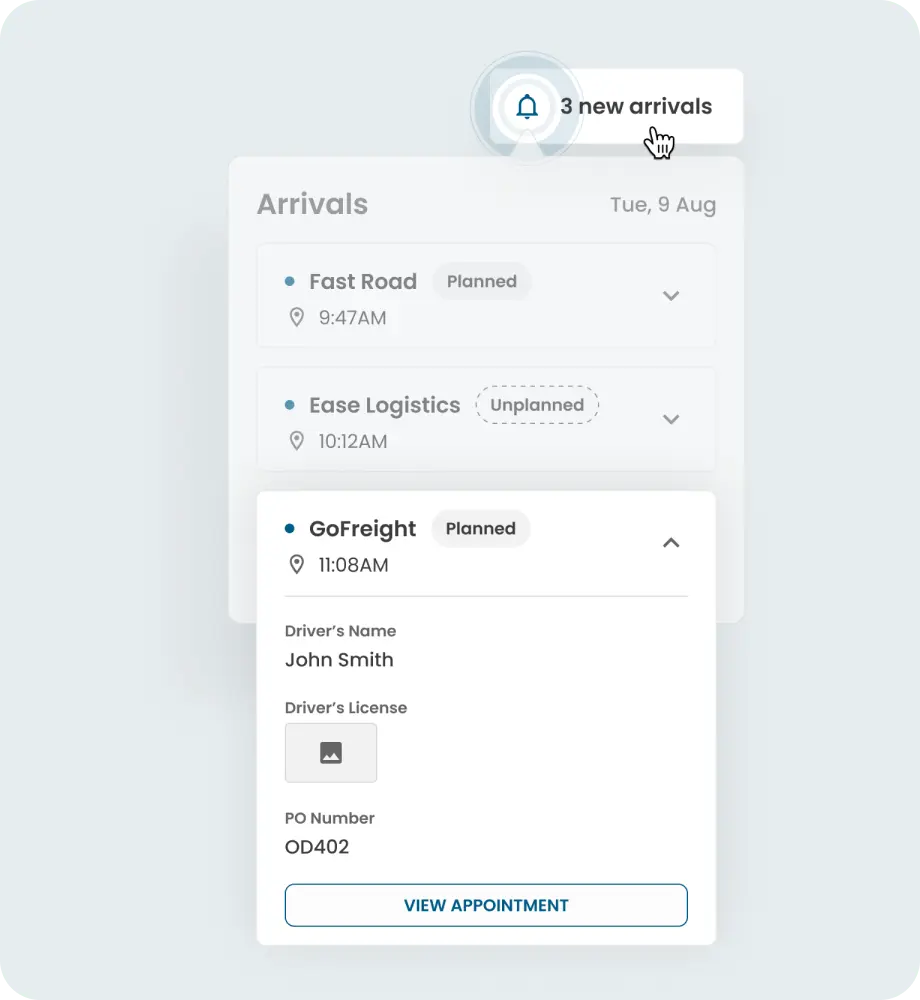Expand the Fast Road arrival entry

tap(671, 296)
